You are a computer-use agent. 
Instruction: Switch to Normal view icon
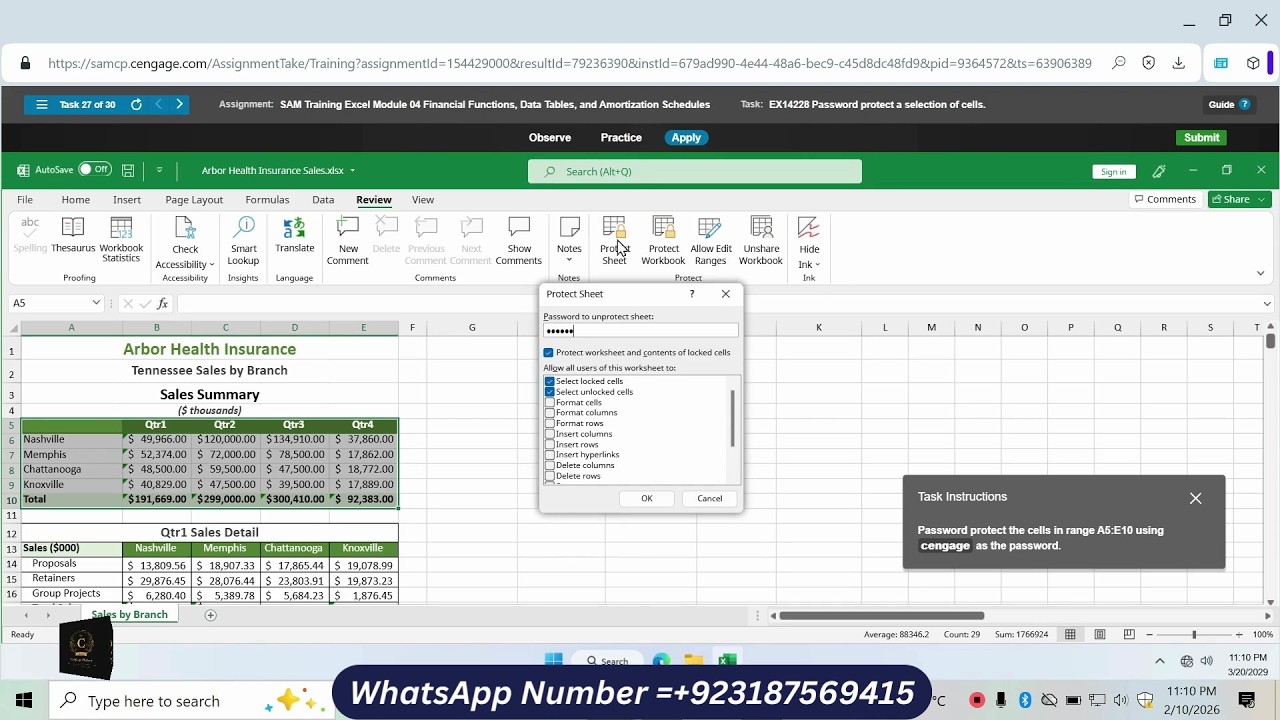pos(1070,634)
